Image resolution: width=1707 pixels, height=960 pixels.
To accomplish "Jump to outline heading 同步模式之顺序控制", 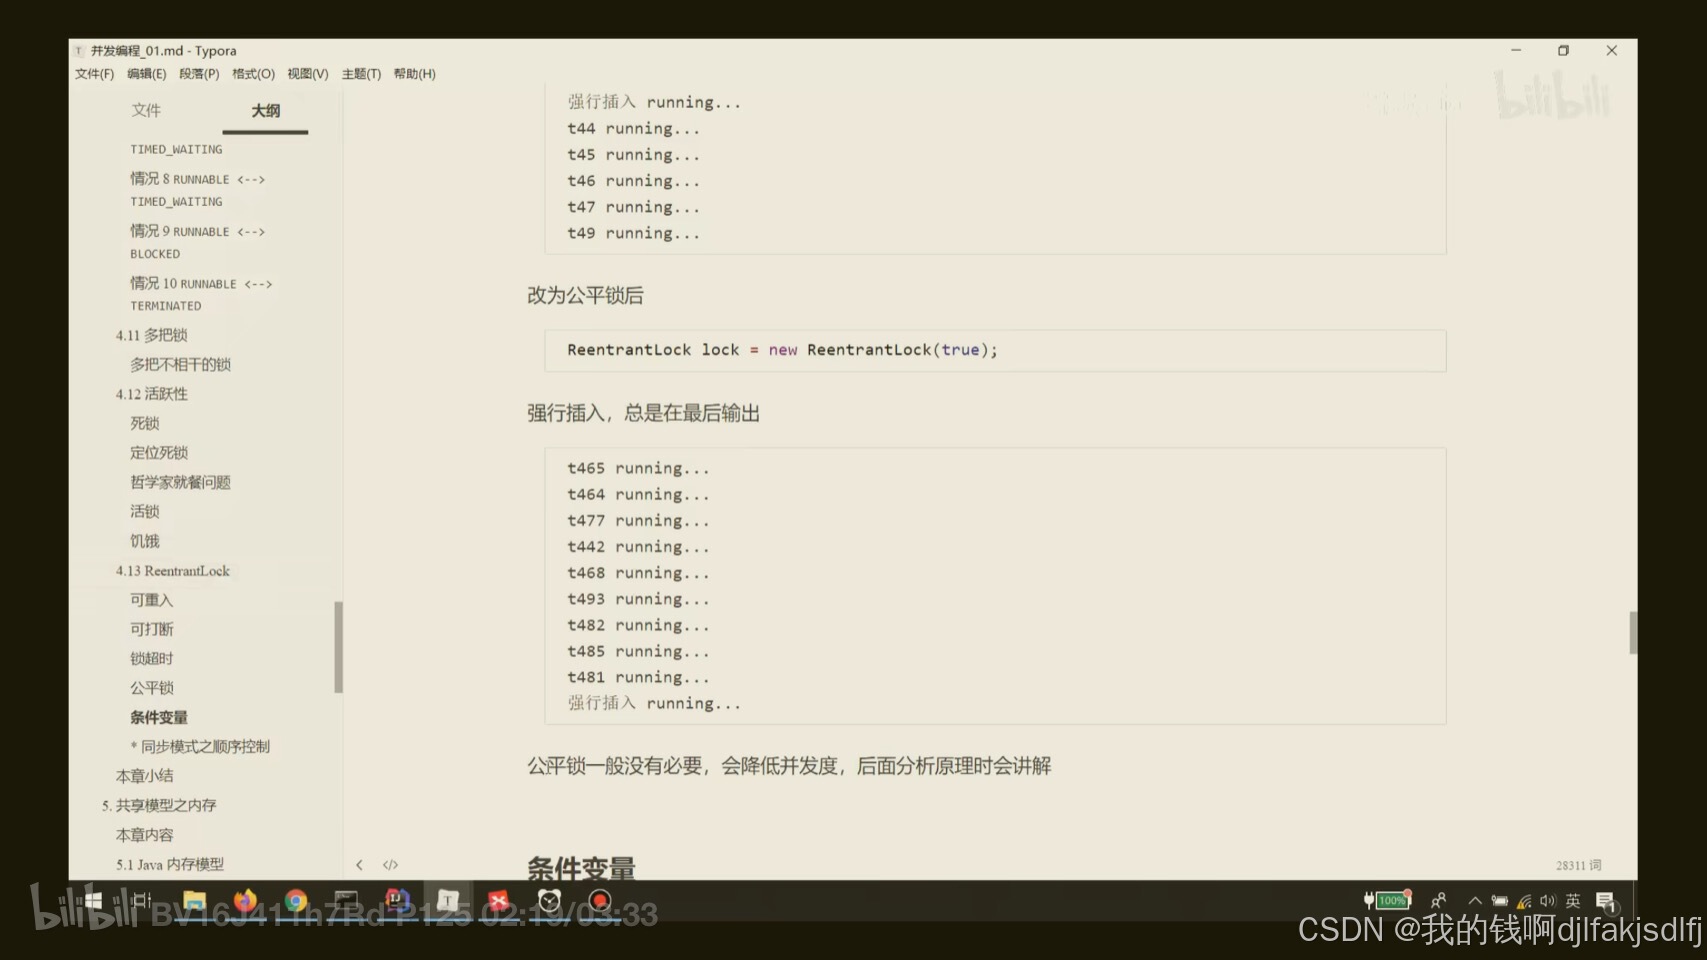I will (200, 746).
